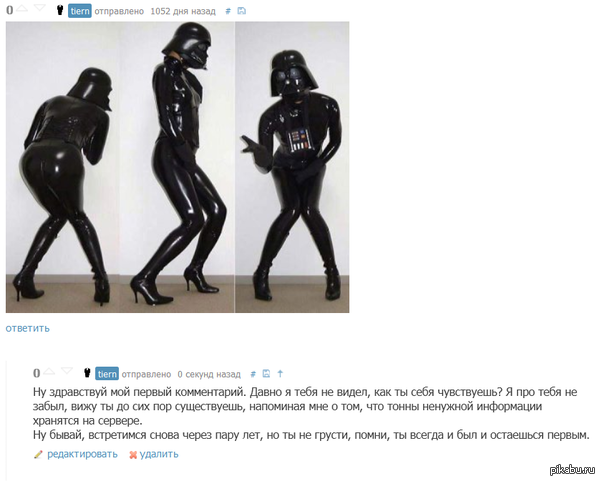Click редактировать to edit the comment
This screenshot has width=600, height=481.
[x=82, y=454]
